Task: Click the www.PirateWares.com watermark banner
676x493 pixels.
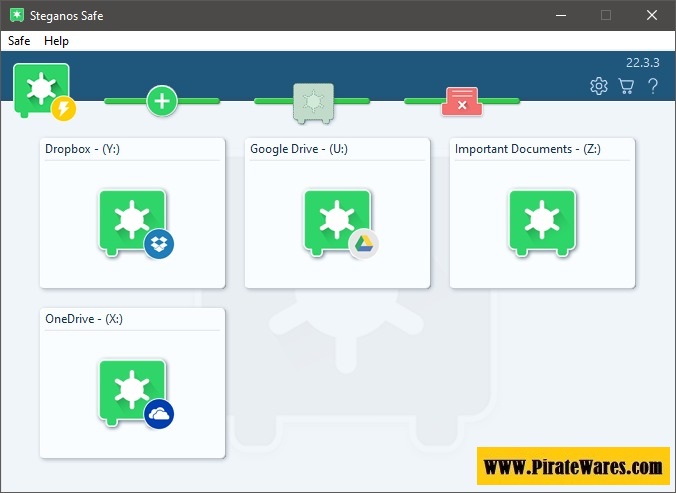Action: [573, 466]
